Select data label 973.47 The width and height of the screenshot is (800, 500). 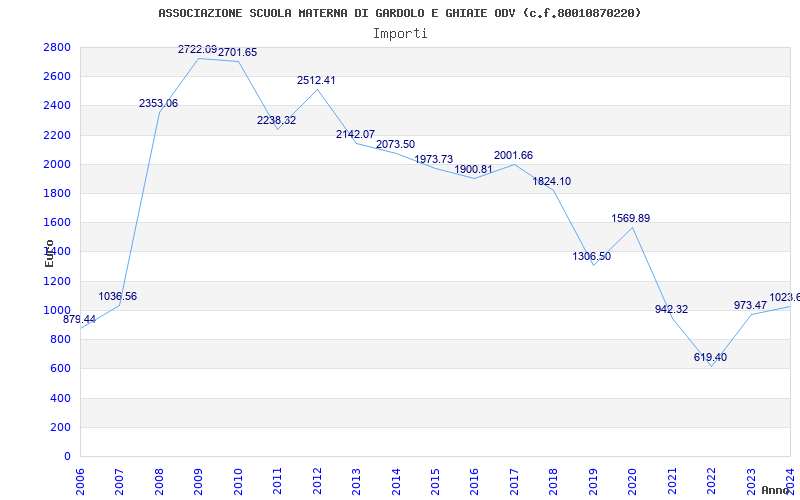[751, 306]
